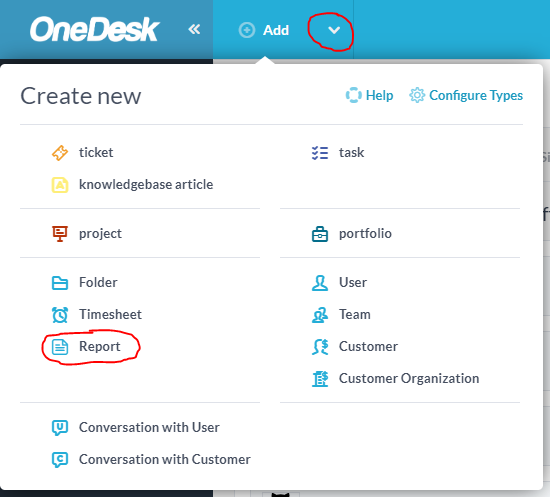Click the Conversation with Customer bubble icon

(x=60, y=460)
